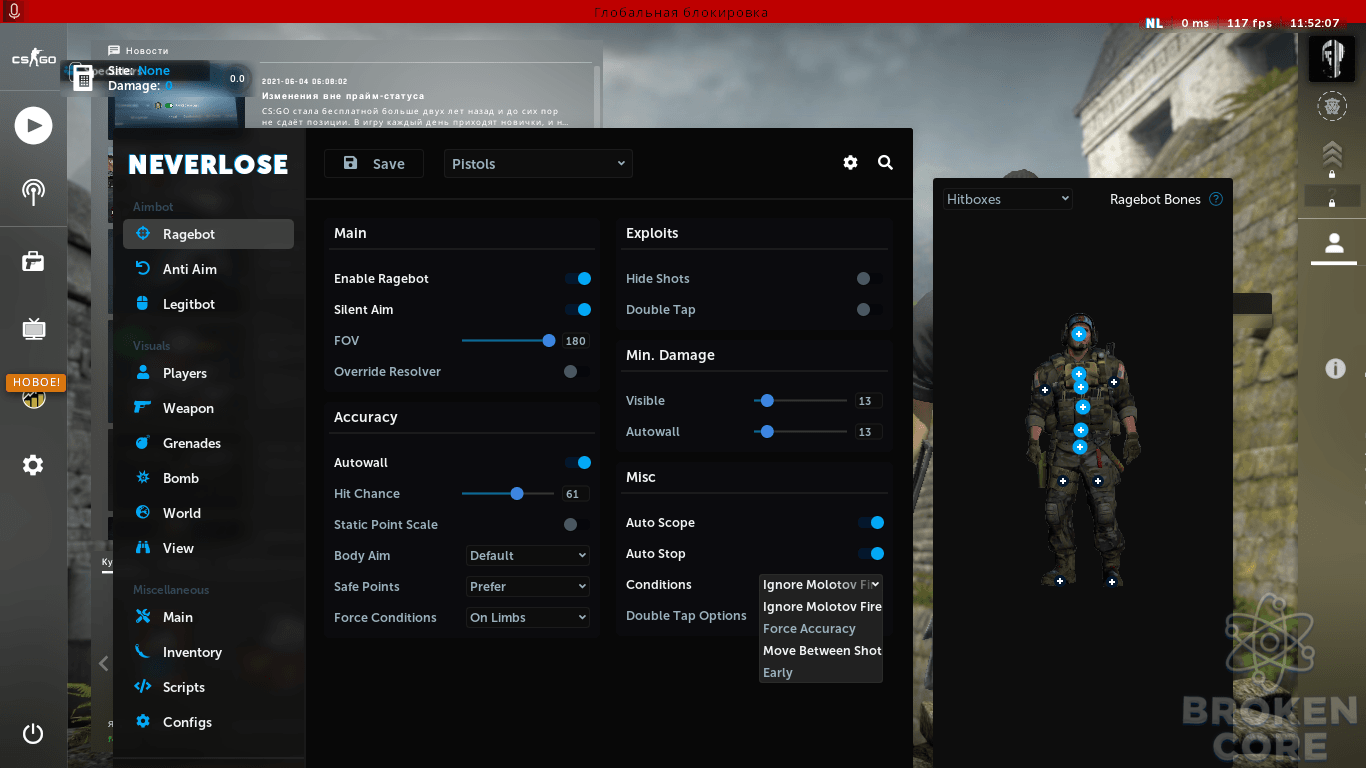Adjust the Hit Chance slider
Image resolution: width=1366 pixels, height=768 pixels.
508,494
